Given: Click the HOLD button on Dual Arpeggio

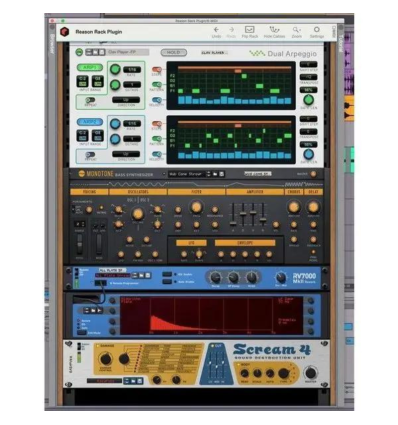Looking at the screenshot, I should point(174,52).
